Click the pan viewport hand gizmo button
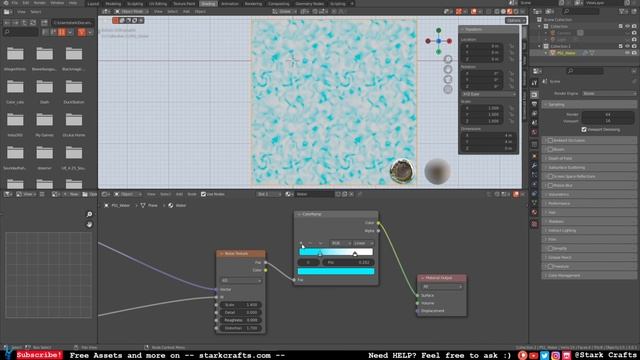This screenshot has height=360, width=640. pos(448,69)
